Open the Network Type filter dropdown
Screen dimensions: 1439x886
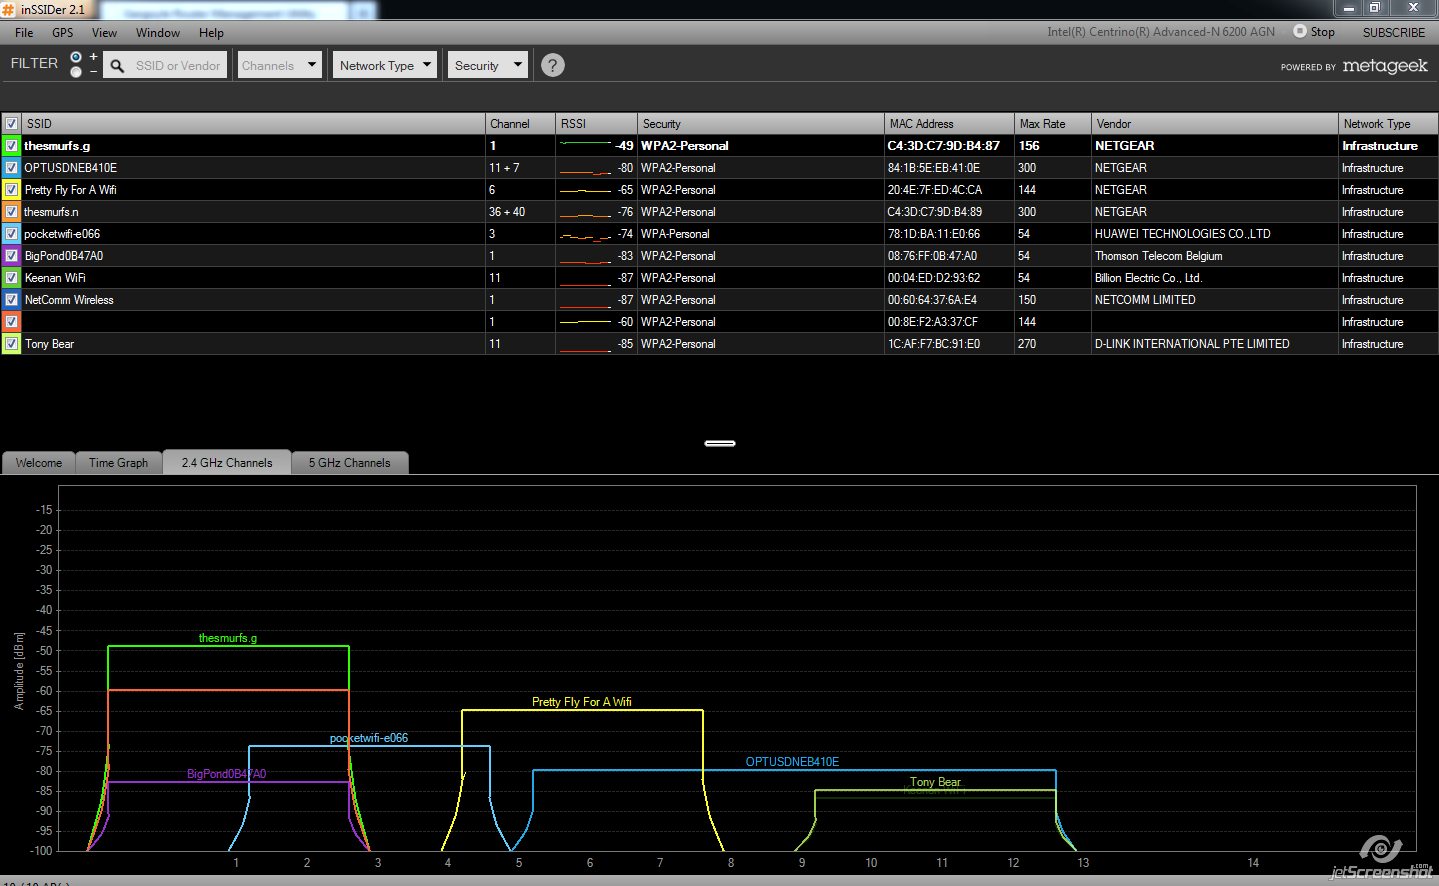pyautogui.click(x=385, y=65)
